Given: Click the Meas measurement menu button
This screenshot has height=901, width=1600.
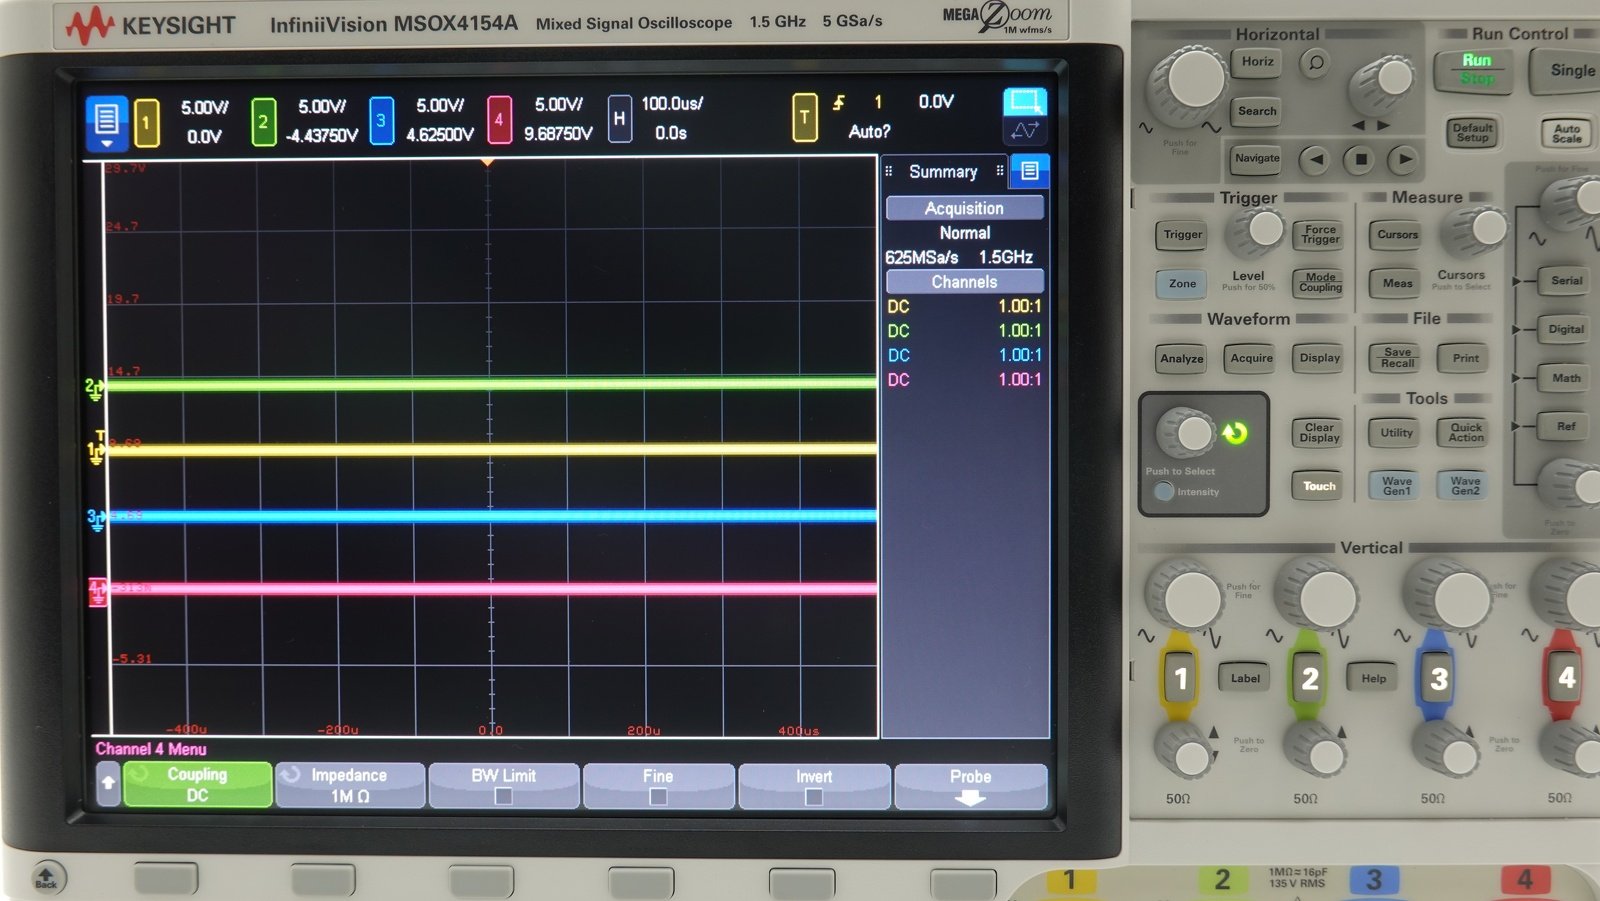Looking at the screenshot, I should (x=1397, y=283).
